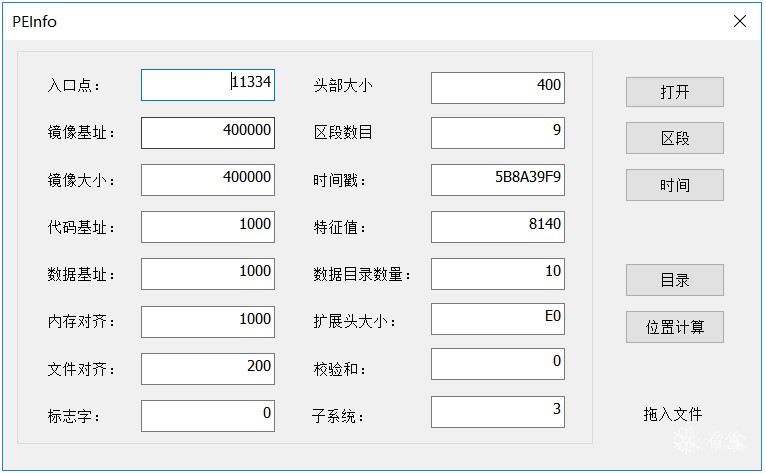This screenshot has height=473, width=766.
Task: Click the 镜像基址 input field
Action: (208, 133)
